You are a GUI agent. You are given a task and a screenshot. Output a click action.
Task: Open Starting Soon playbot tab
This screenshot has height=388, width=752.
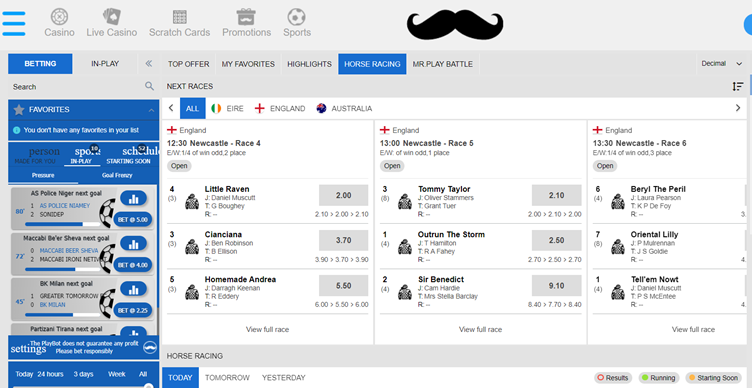tap(128, 156)
